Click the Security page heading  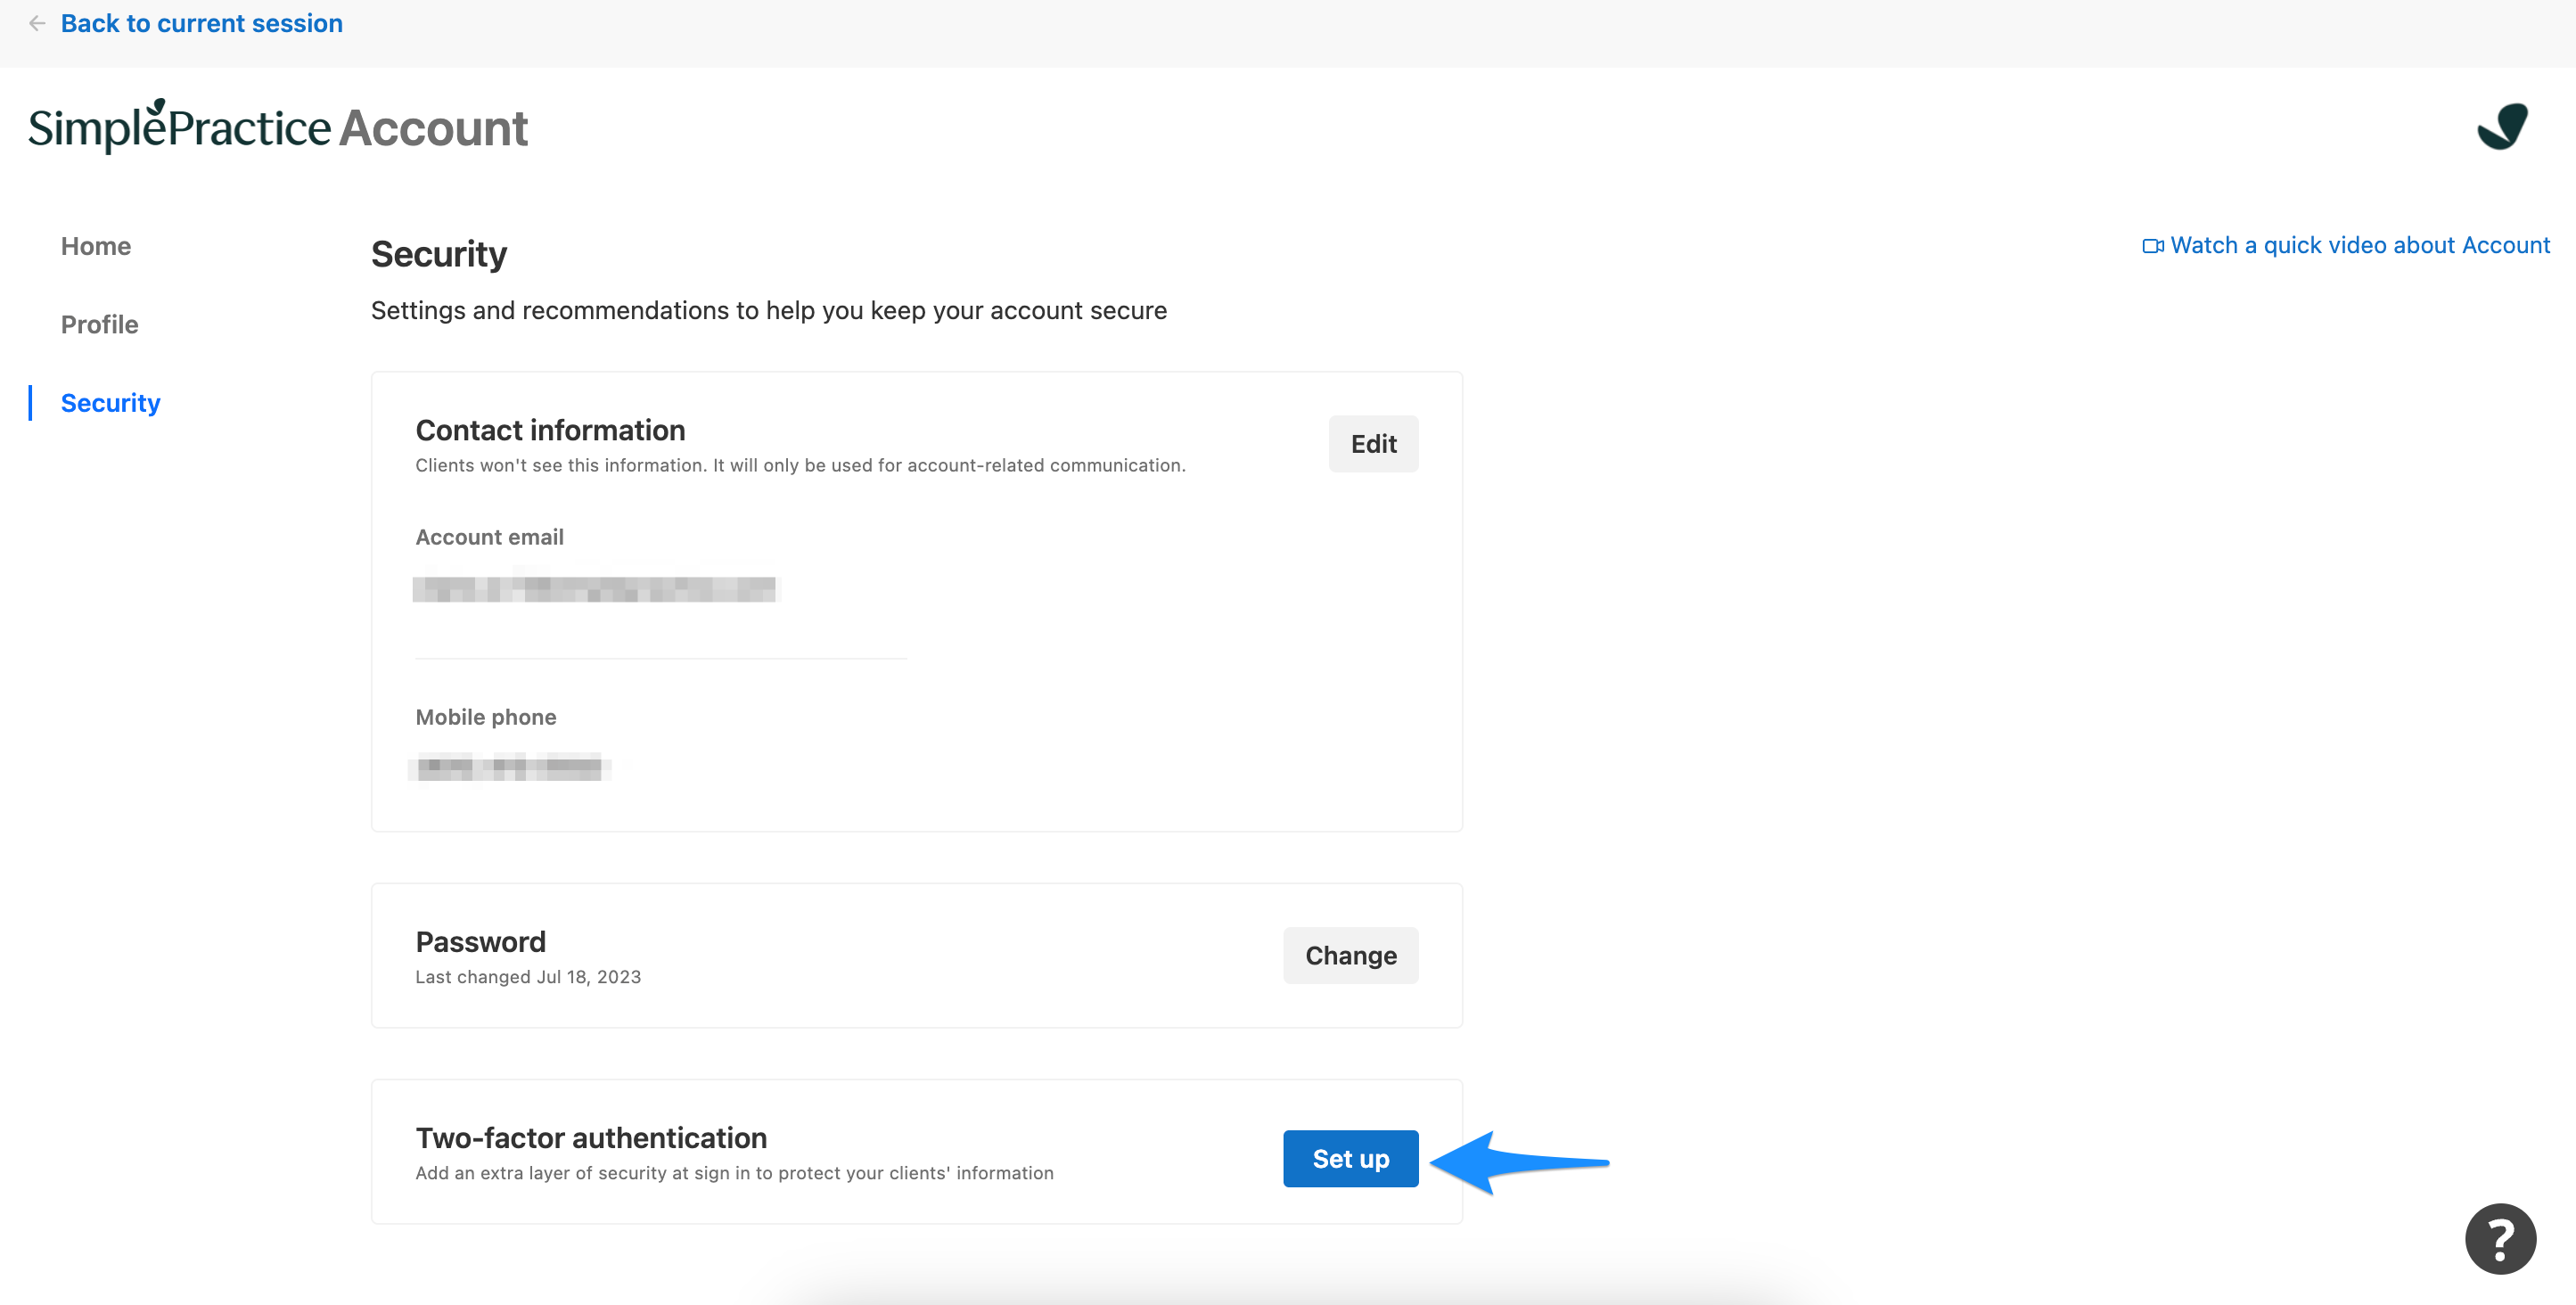439,254
